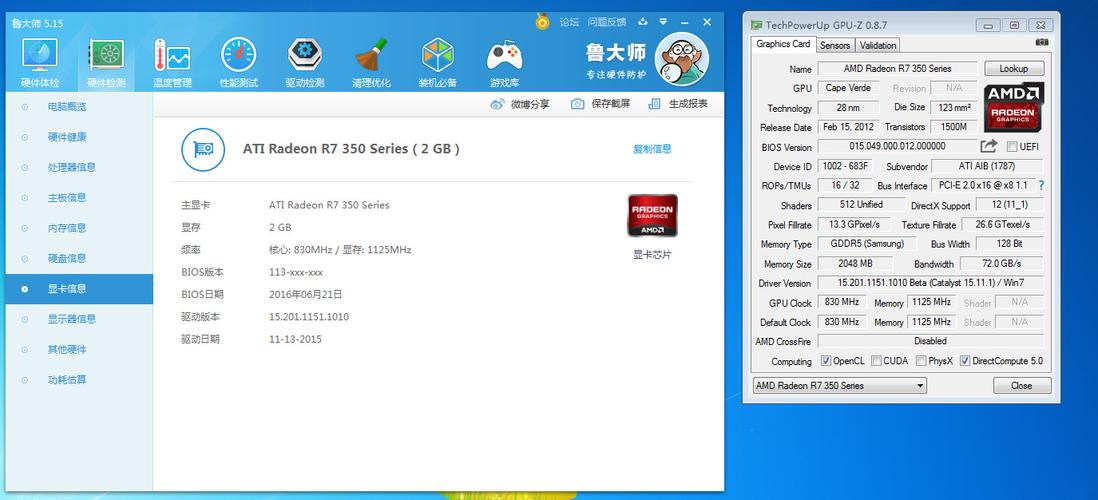1098x500 pixels.
Task: Toggle the OpenCL checkbox
Action: [826, 361]
